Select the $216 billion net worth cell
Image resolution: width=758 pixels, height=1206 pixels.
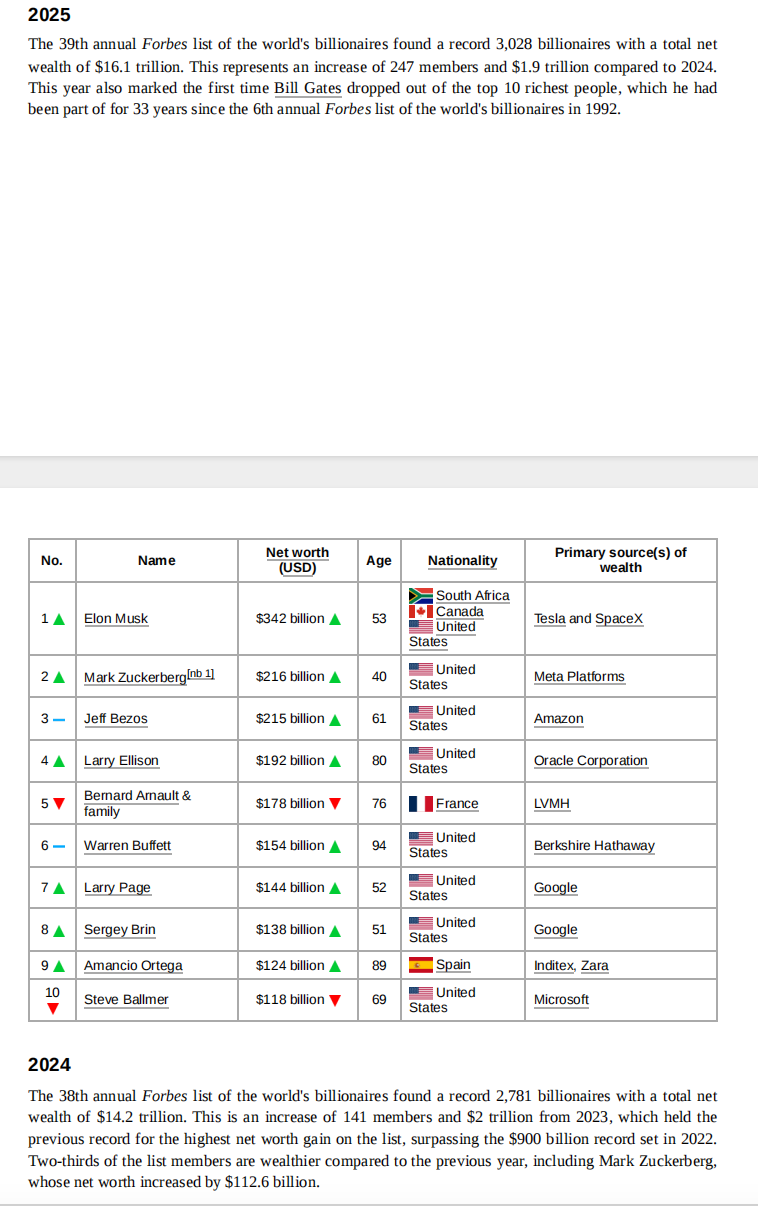[297, 677]
